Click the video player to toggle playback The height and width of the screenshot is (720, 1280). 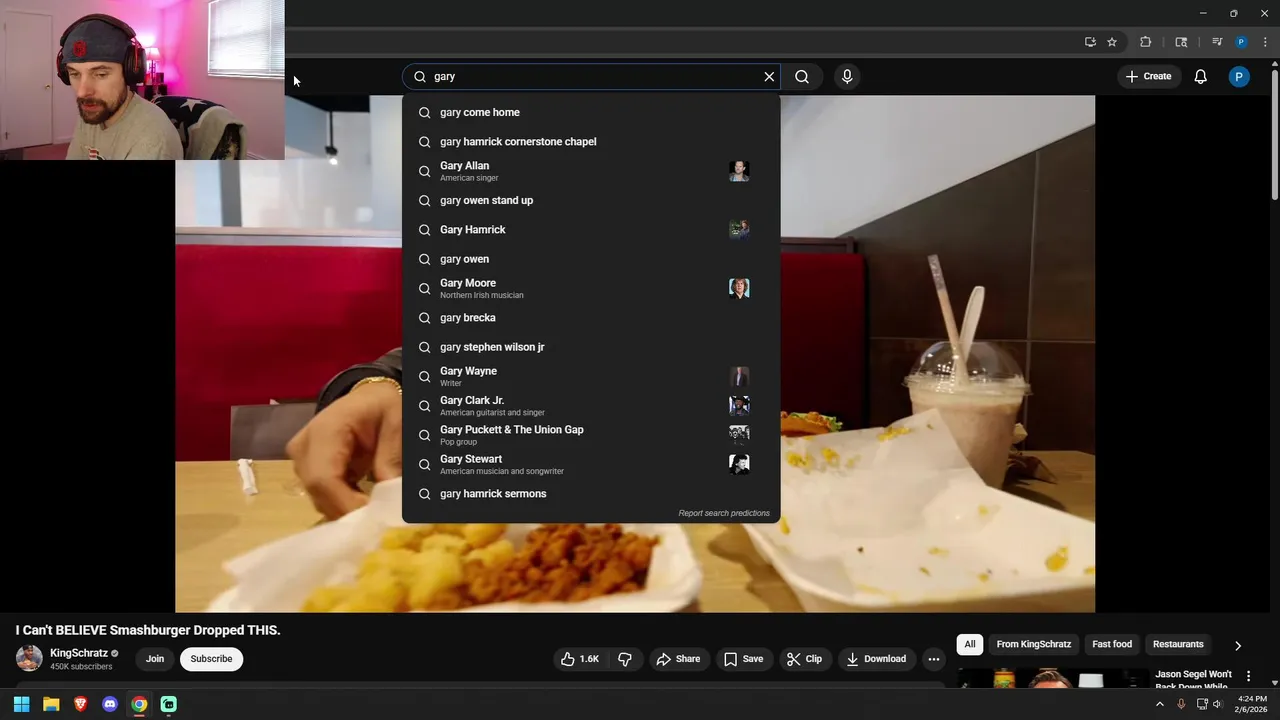click(635, 354)
